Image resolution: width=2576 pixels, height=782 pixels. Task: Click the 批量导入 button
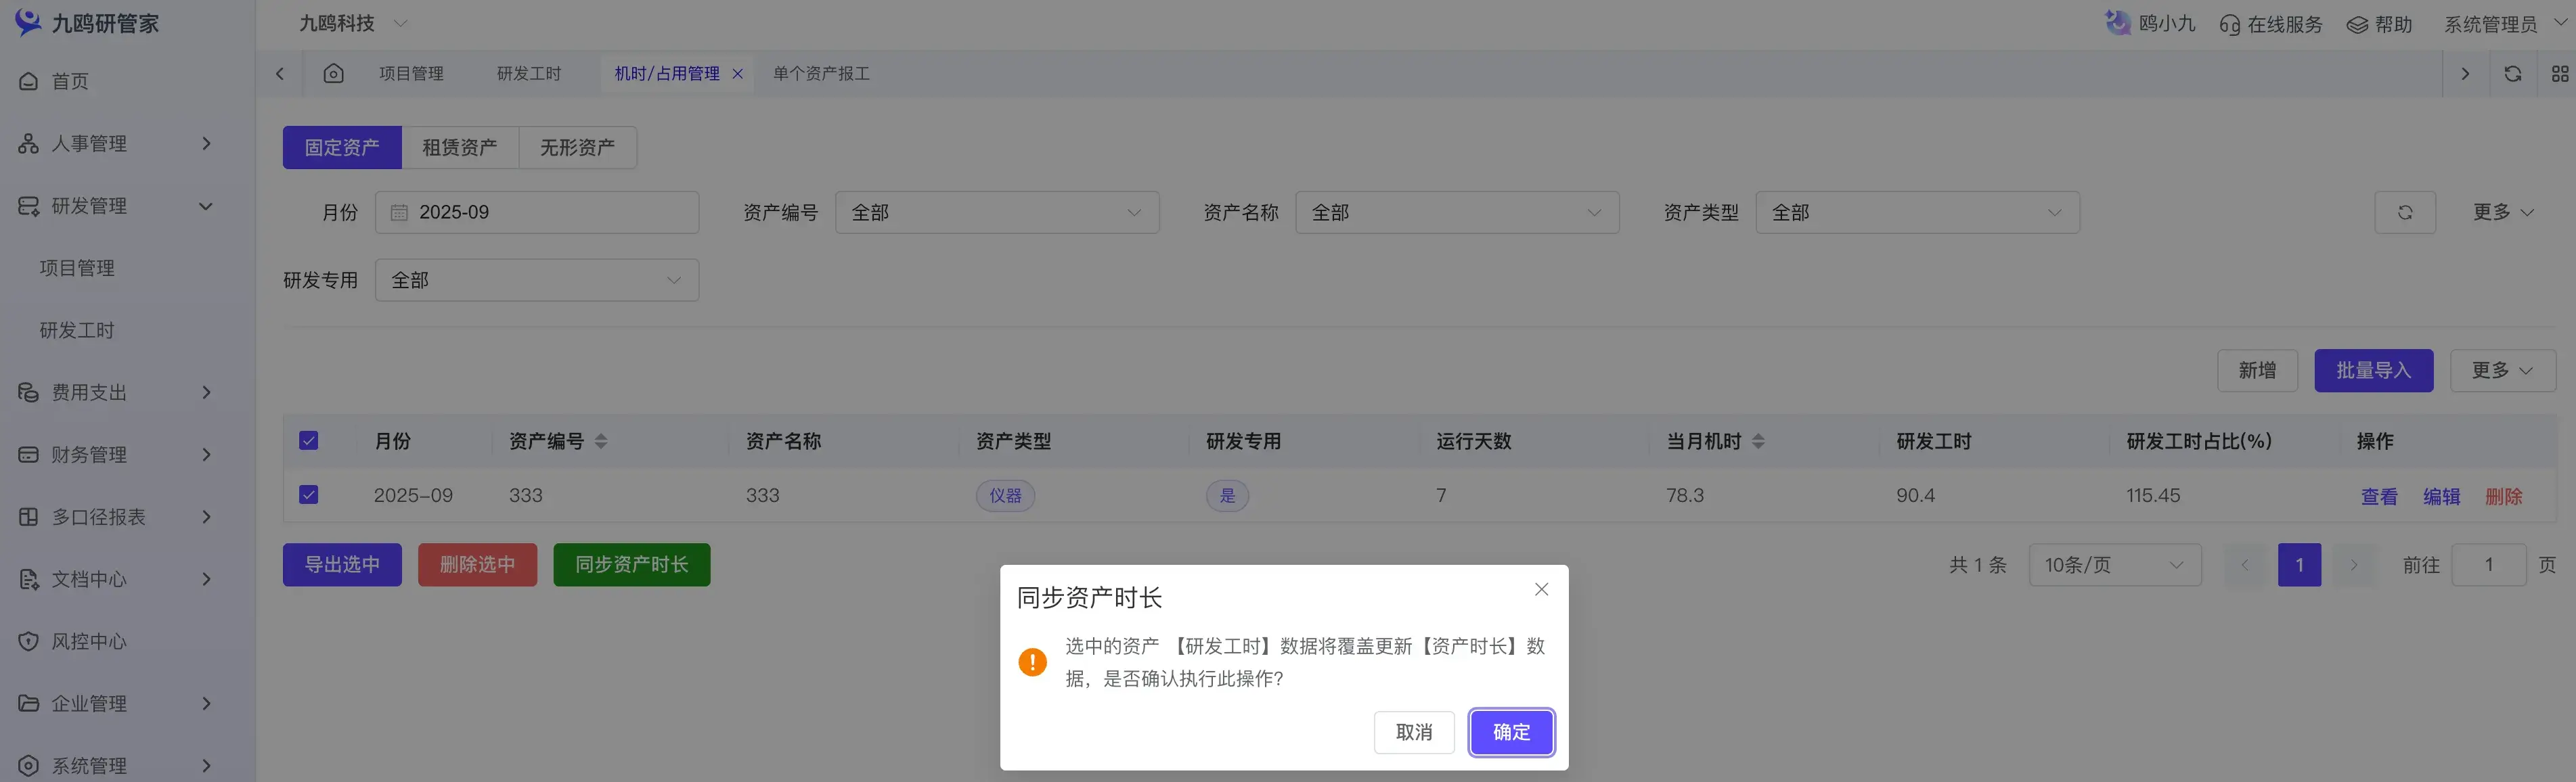coord(2374,370)
